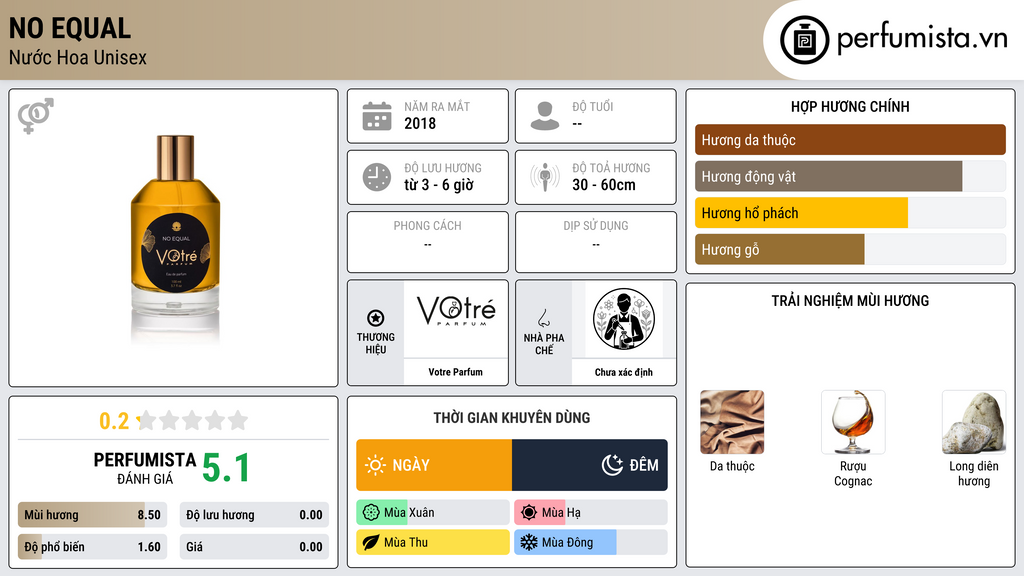Click the Phong cách card
1024x576 pixels.
[x=428, y=242]
